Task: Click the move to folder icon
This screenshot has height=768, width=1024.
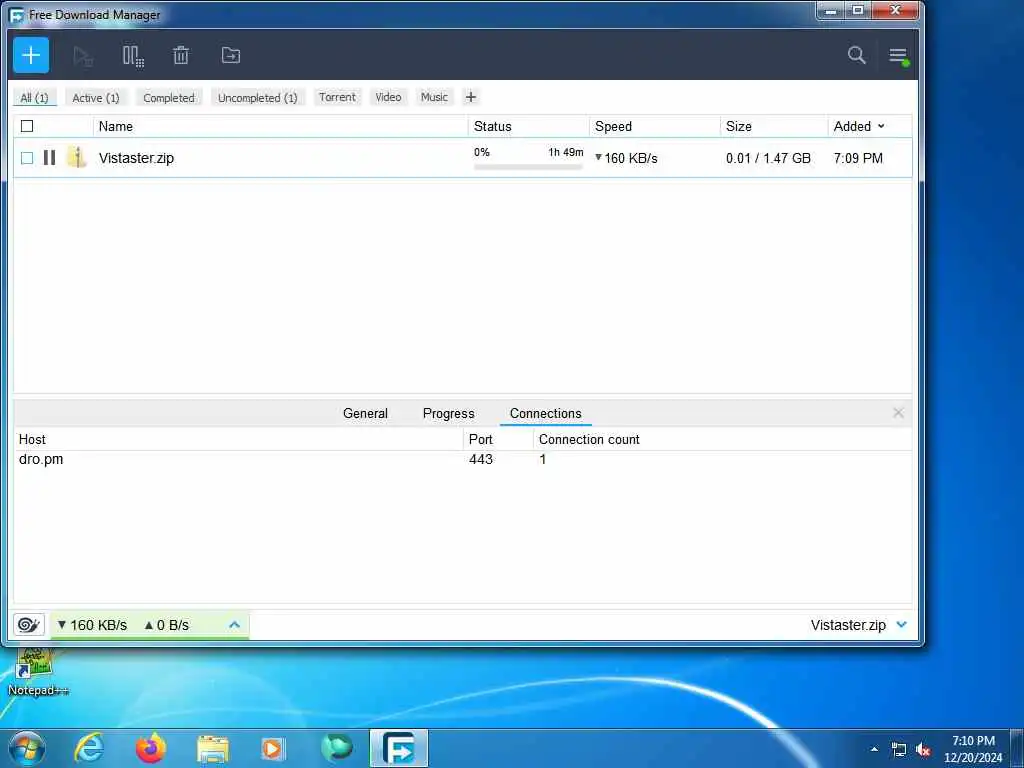Action: [x=231, y=56]
